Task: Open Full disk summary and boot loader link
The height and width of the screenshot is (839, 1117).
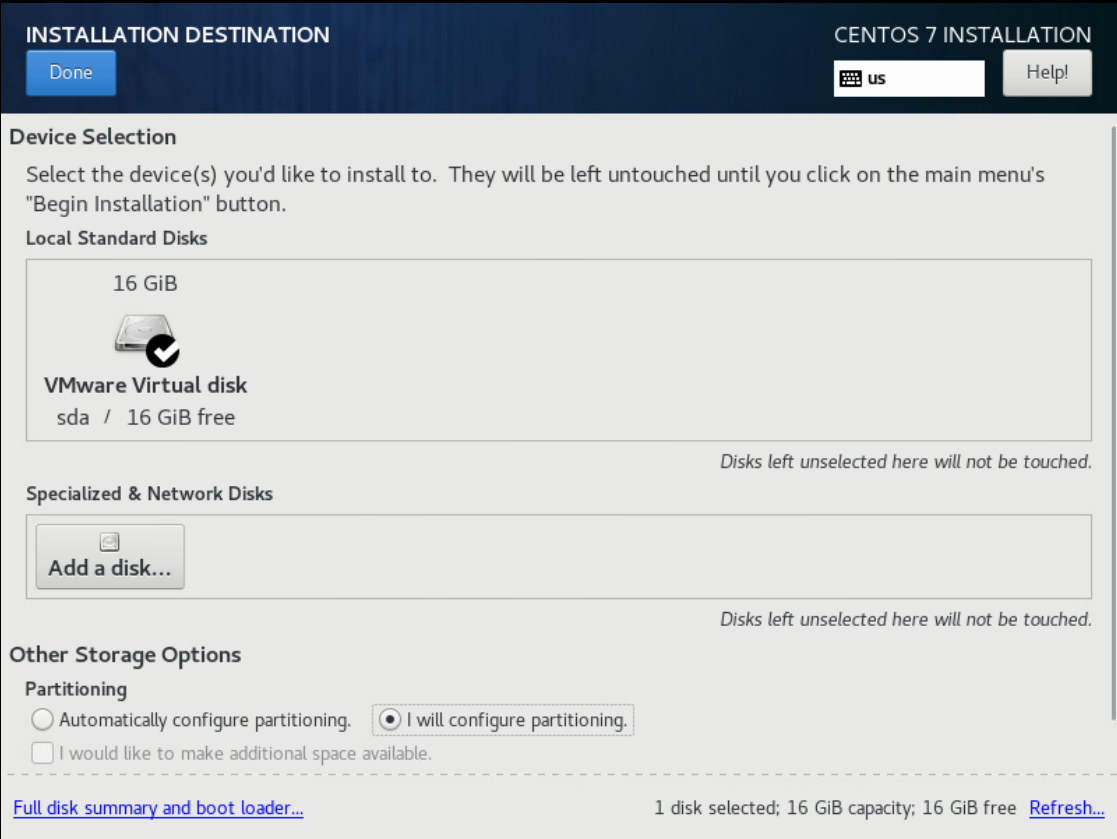Action: [158, 808]
